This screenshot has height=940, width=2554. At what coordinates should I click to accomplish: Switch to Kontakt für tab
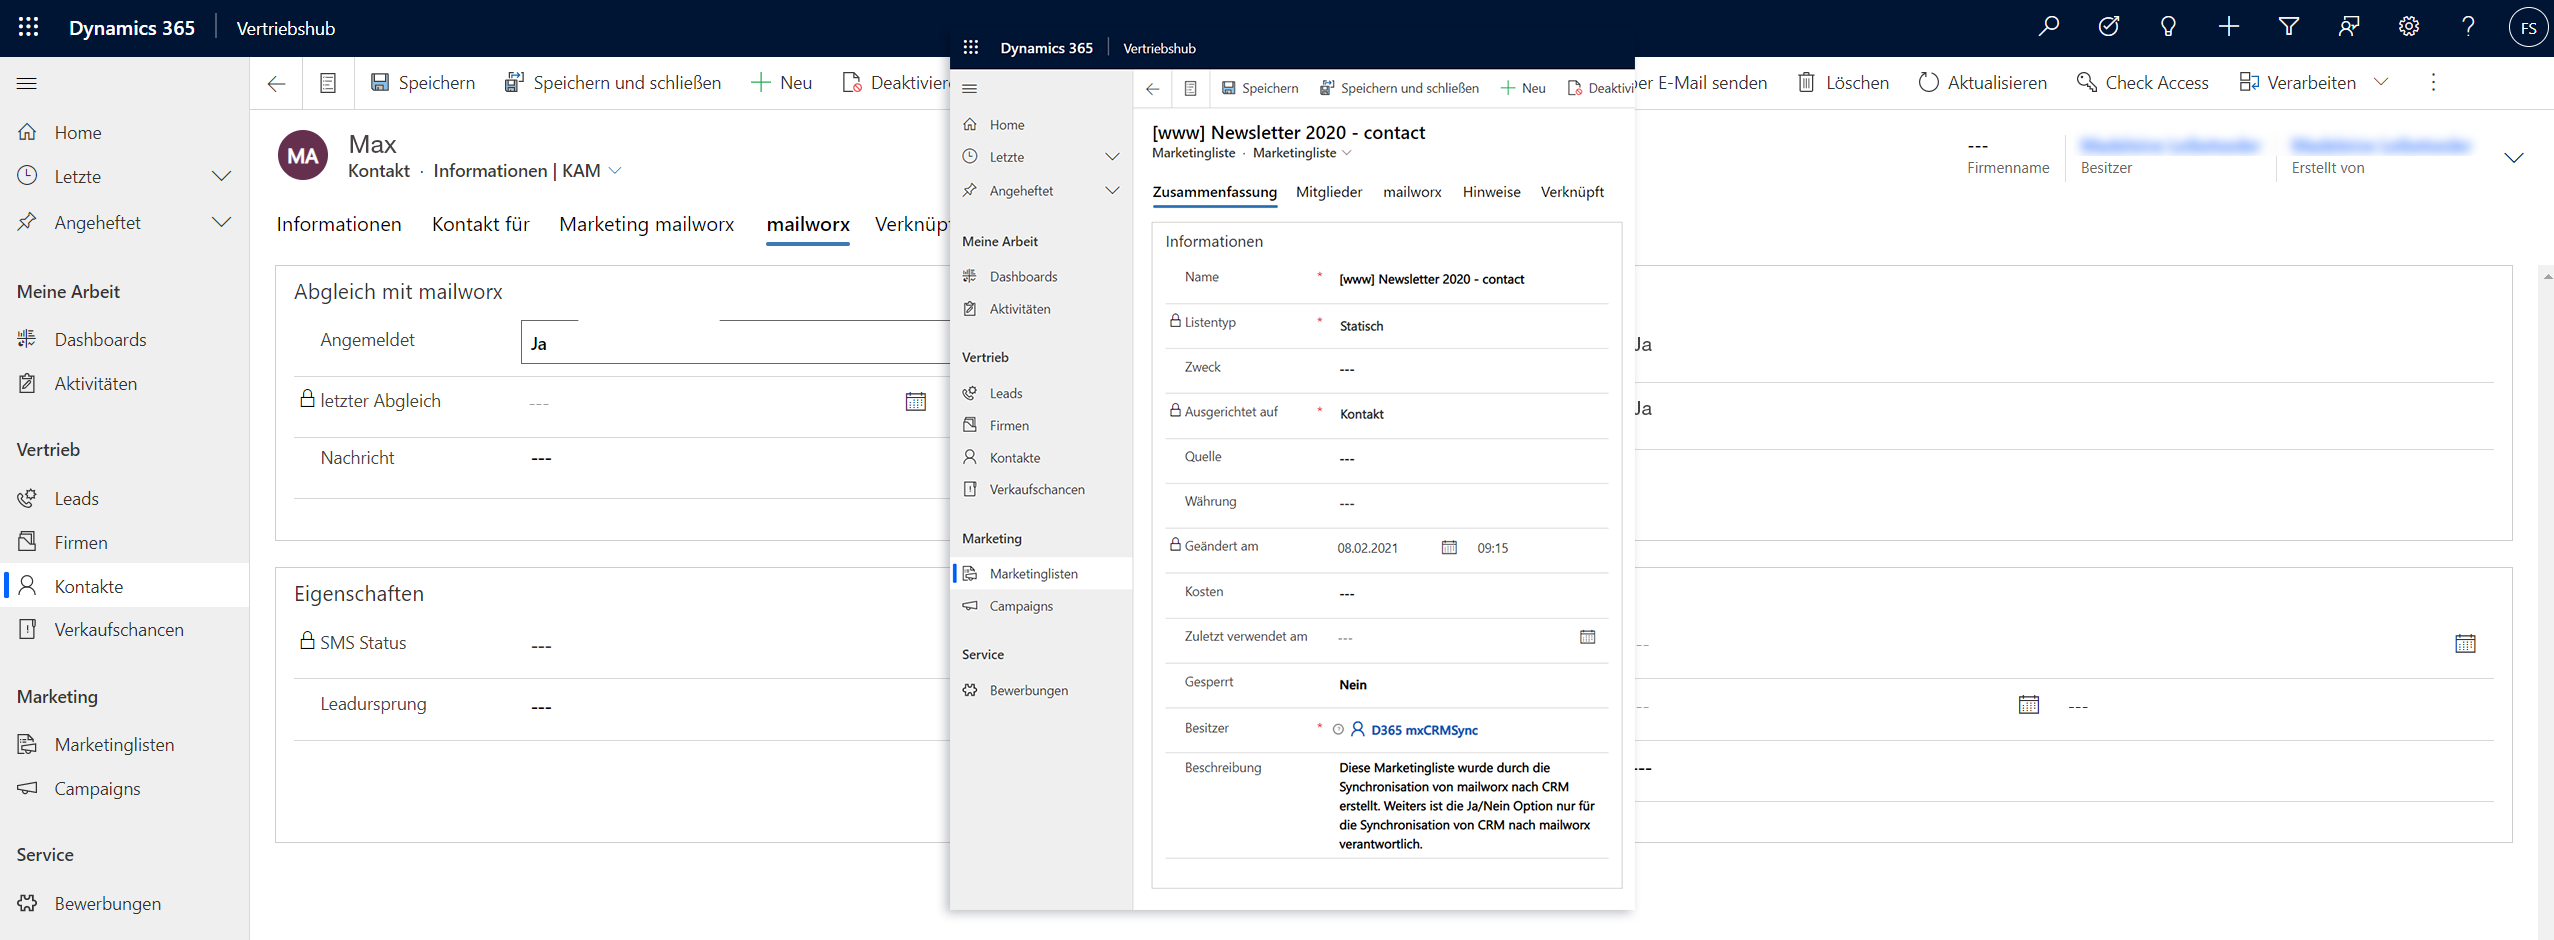481,225
